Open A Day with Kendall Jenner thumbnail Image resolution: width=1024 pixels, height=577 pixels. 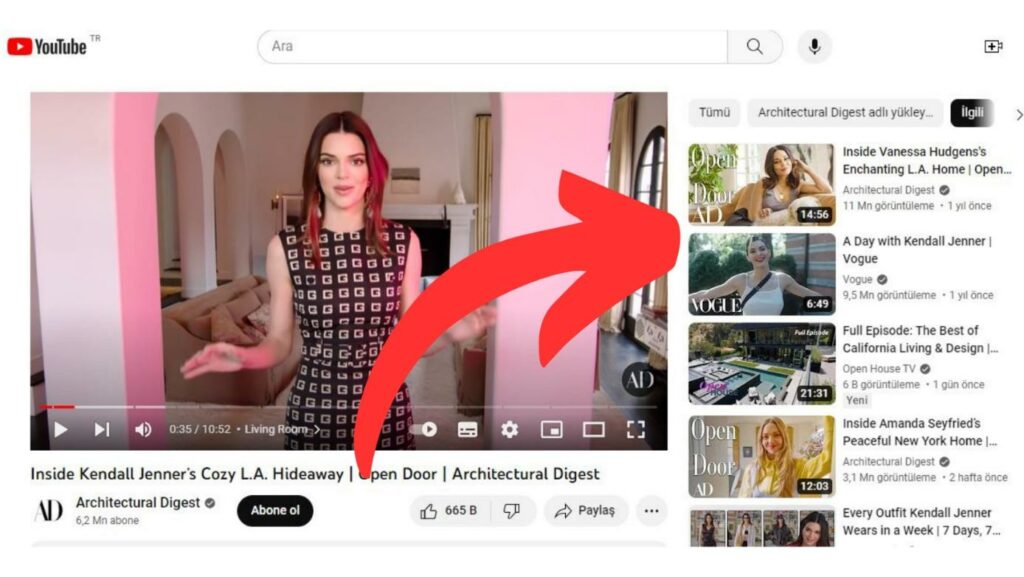[x=761, y=274]
